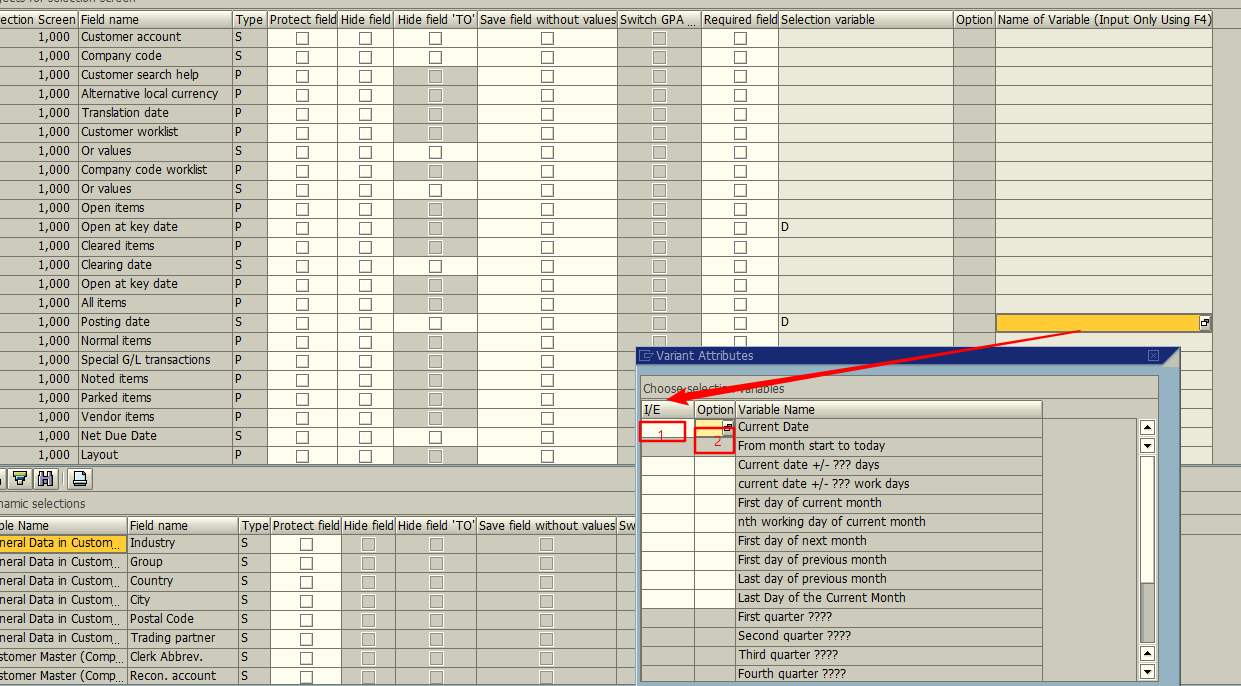Click the binoculars Find icon
The width and height of the screenshot is (1241, 686).
tap(46, 479)
